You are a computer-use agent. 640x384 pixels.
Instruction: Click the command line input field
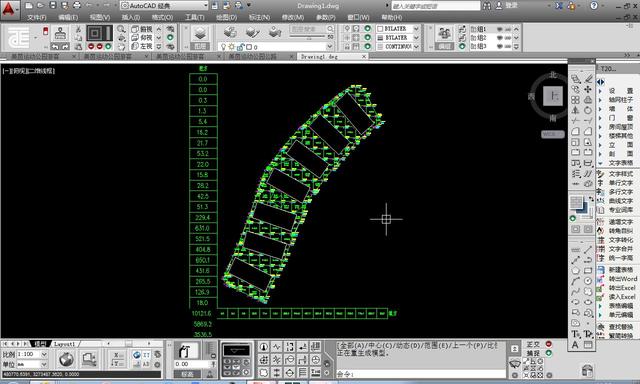(420, 374)
